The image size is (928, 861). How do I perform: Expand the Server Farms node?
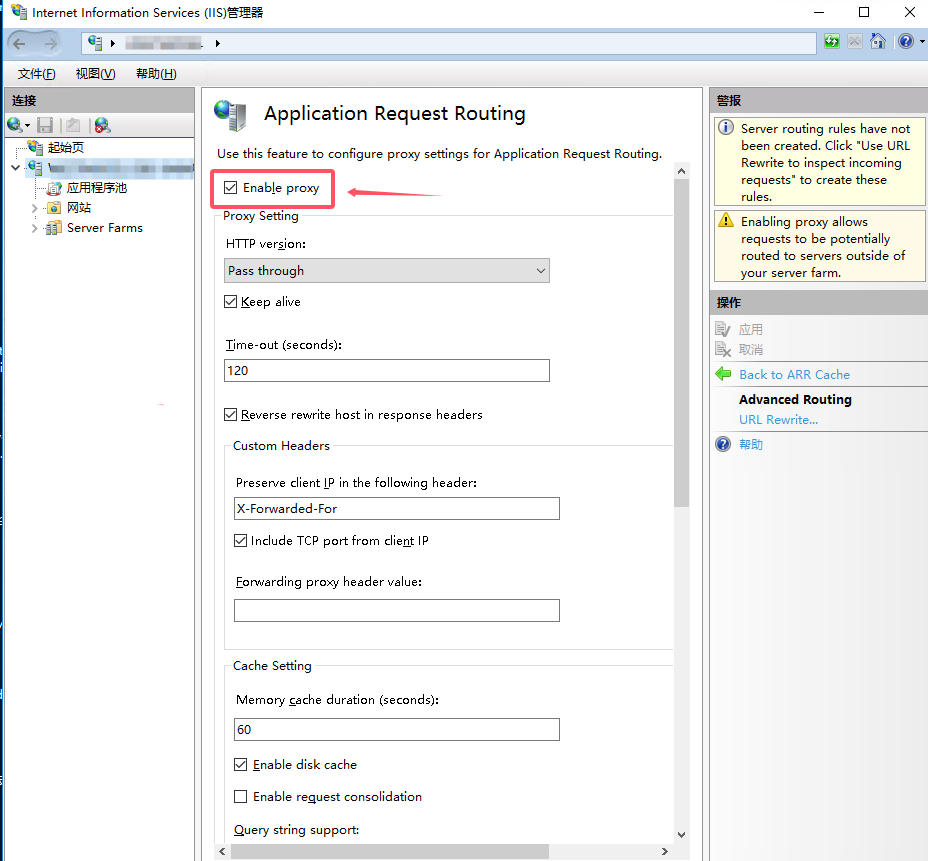34,227
